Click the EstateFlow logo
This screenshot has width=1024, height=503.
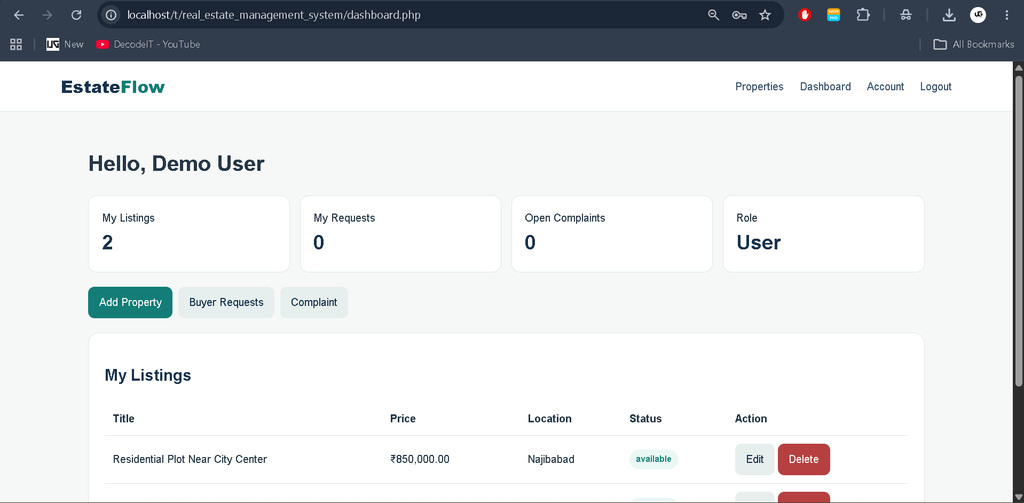[113, 87]
